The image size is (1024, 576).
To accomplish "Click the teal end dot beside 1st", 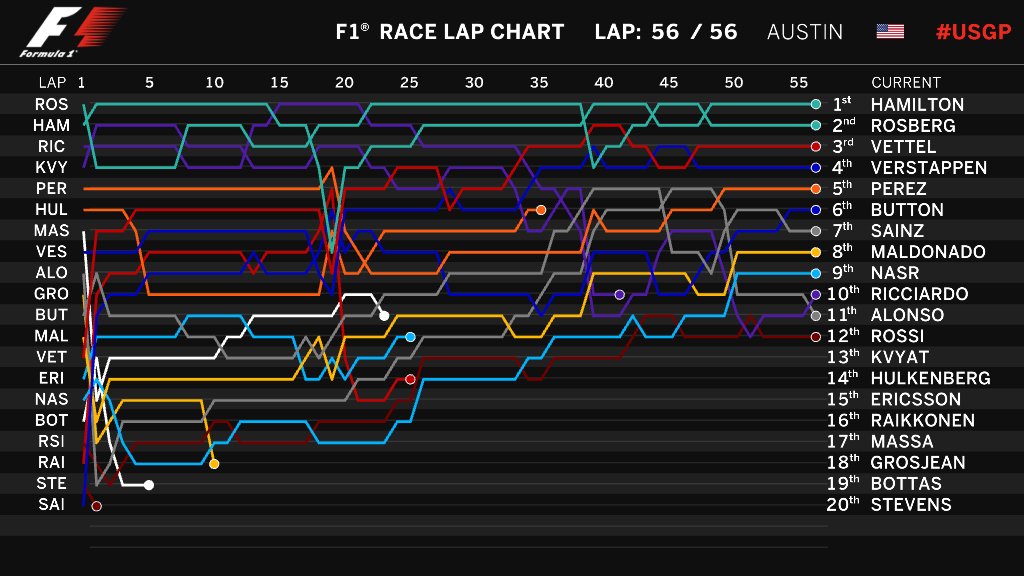I will click(816, 104).
